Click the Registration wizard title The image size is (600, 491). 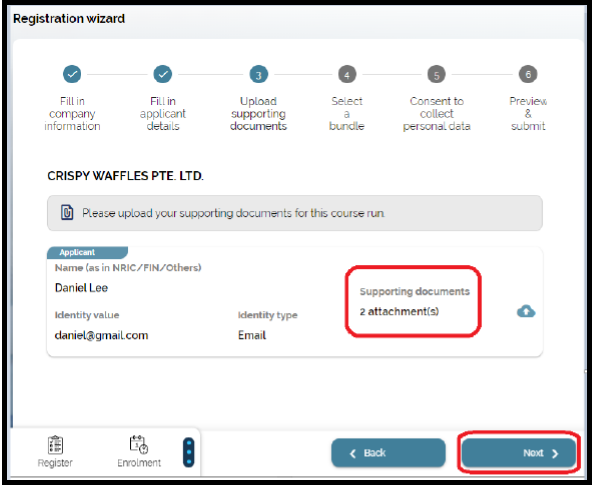point(69,19)
